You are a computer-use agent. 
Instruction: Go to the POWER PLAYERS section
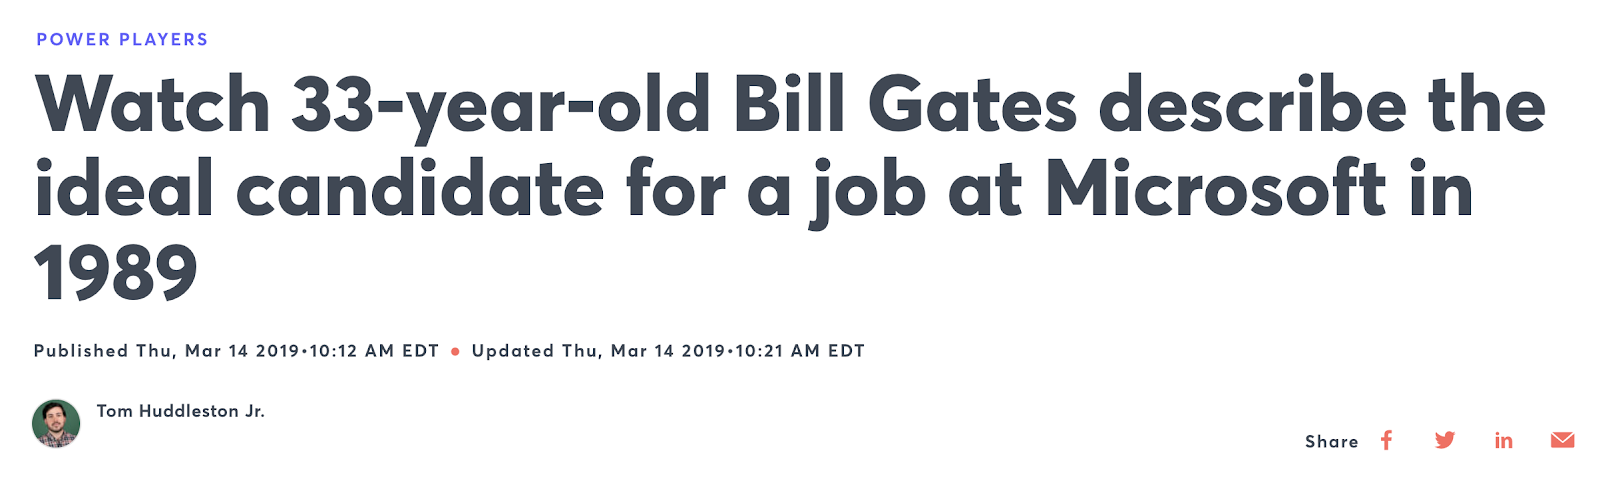pyautogui.click(x=122, y=40)
